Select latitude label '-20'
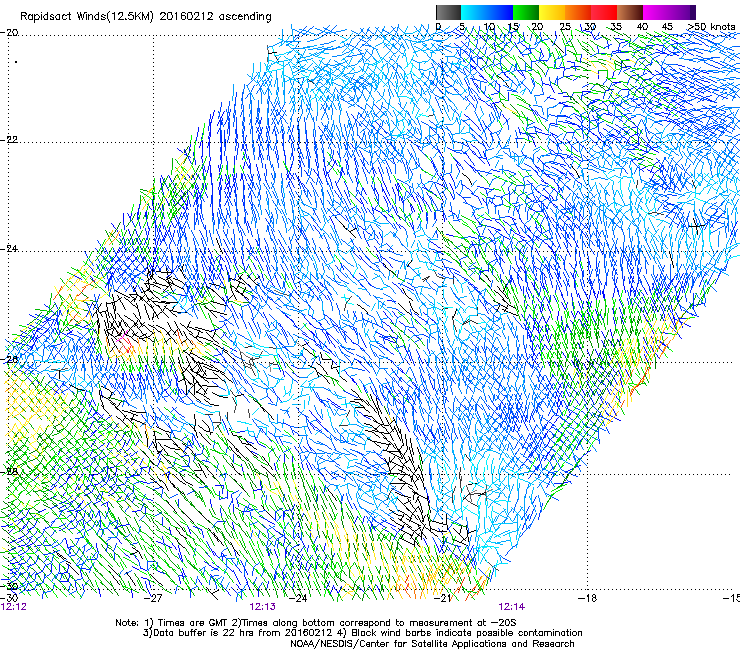The image size is (740, 650). pyautogui.click(x=9, y=33)
